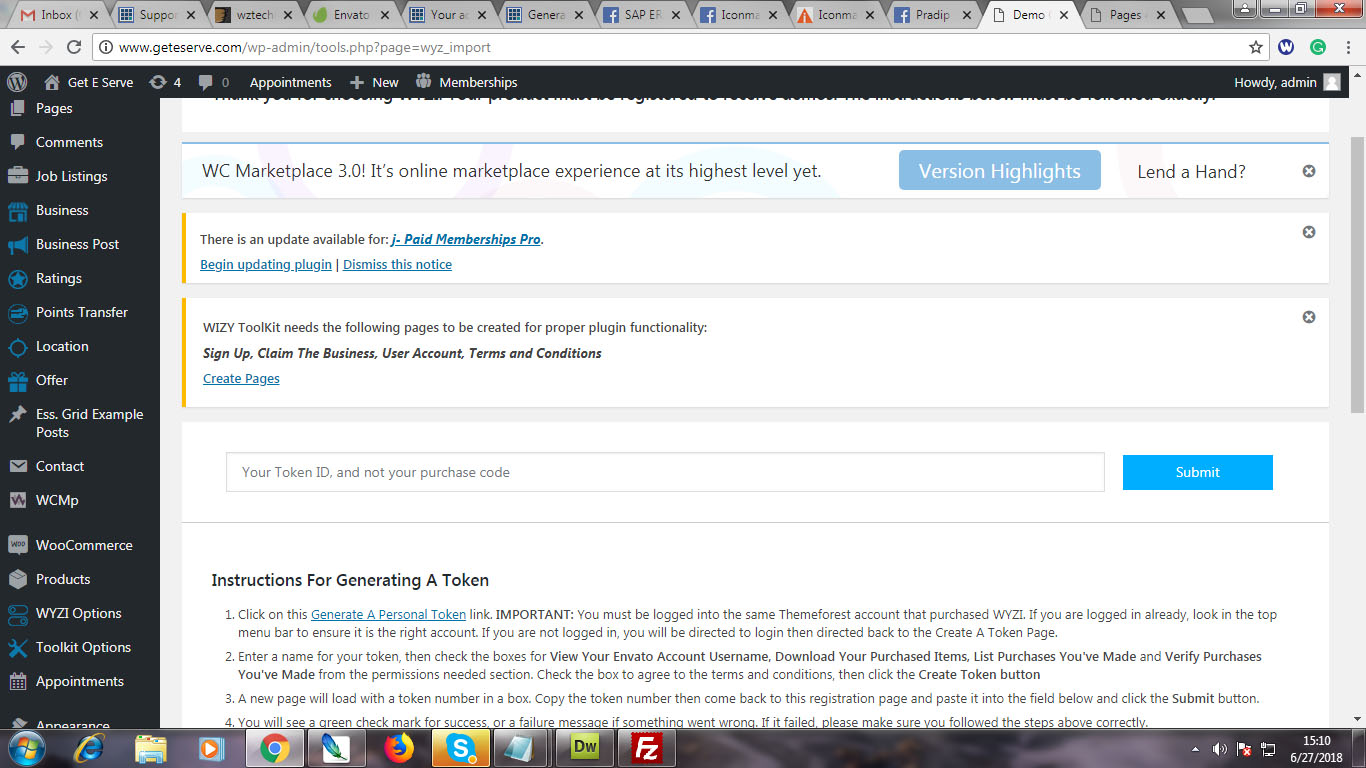Dismiss the WC Marketplace notice with its X
The image size is (1366, 768).
[x=1308, y=171]
